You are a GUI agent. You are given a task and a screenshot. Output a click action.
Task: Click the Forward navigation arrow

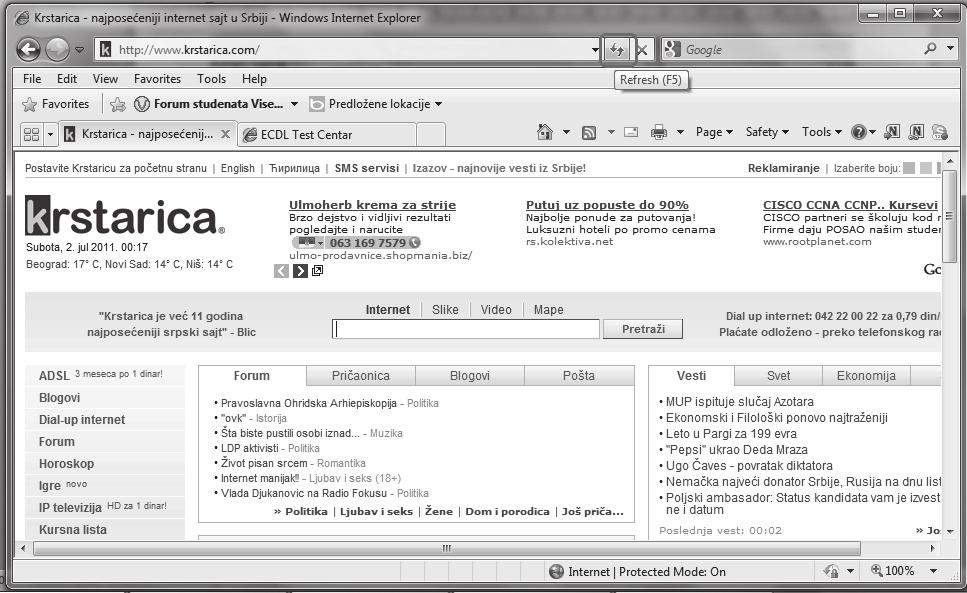coord(57,49)
